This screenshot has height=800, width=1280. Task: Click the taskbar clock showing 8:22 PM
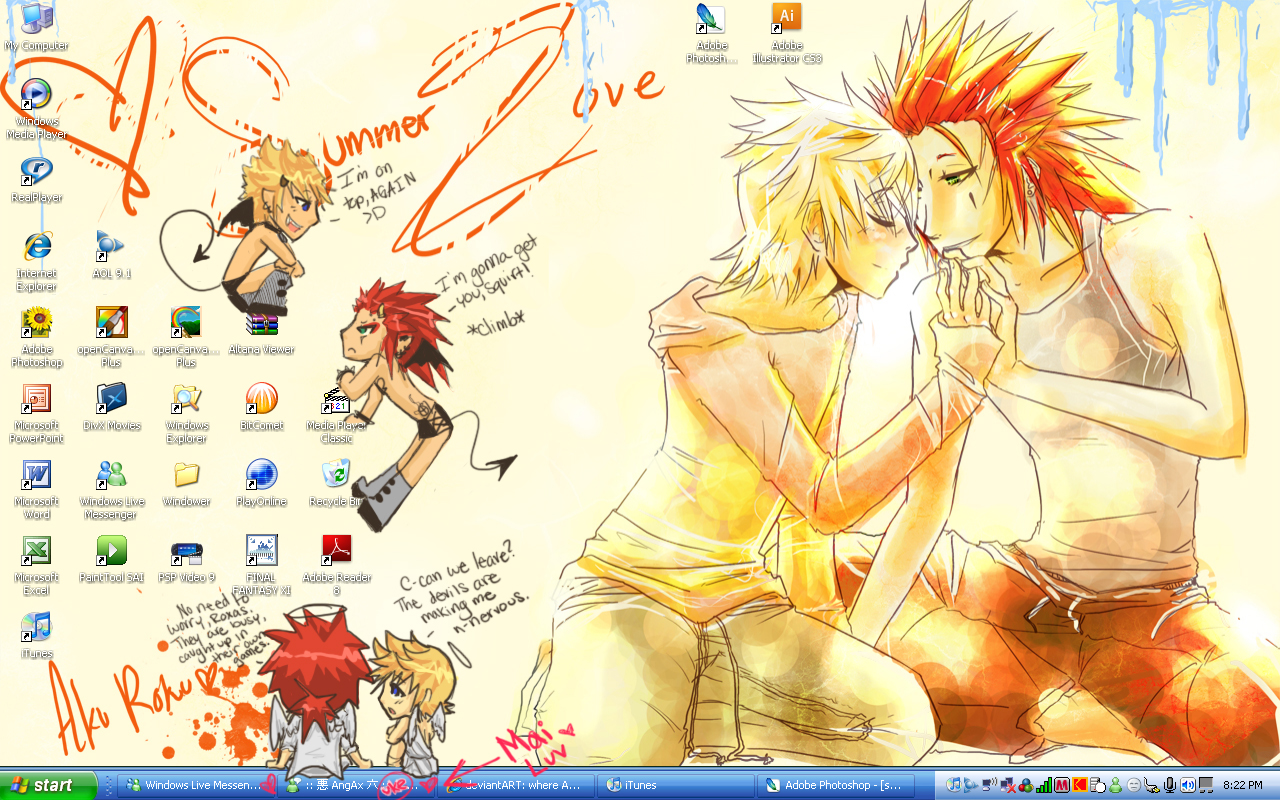[1243, 785]
